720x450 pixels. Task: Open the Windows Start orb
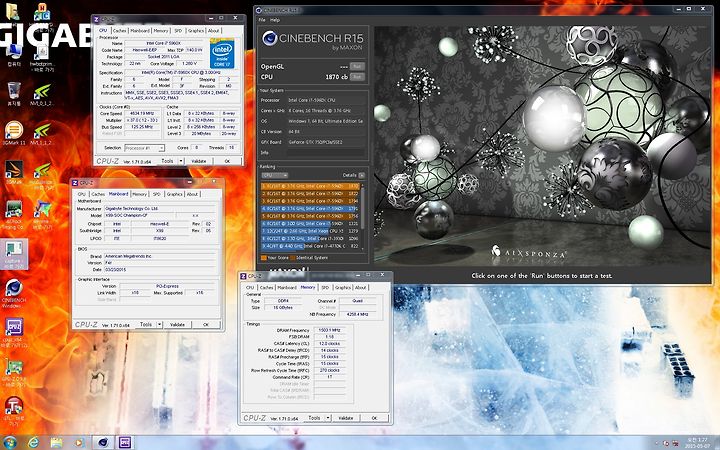pyautogui.click(x=10, y=442)
